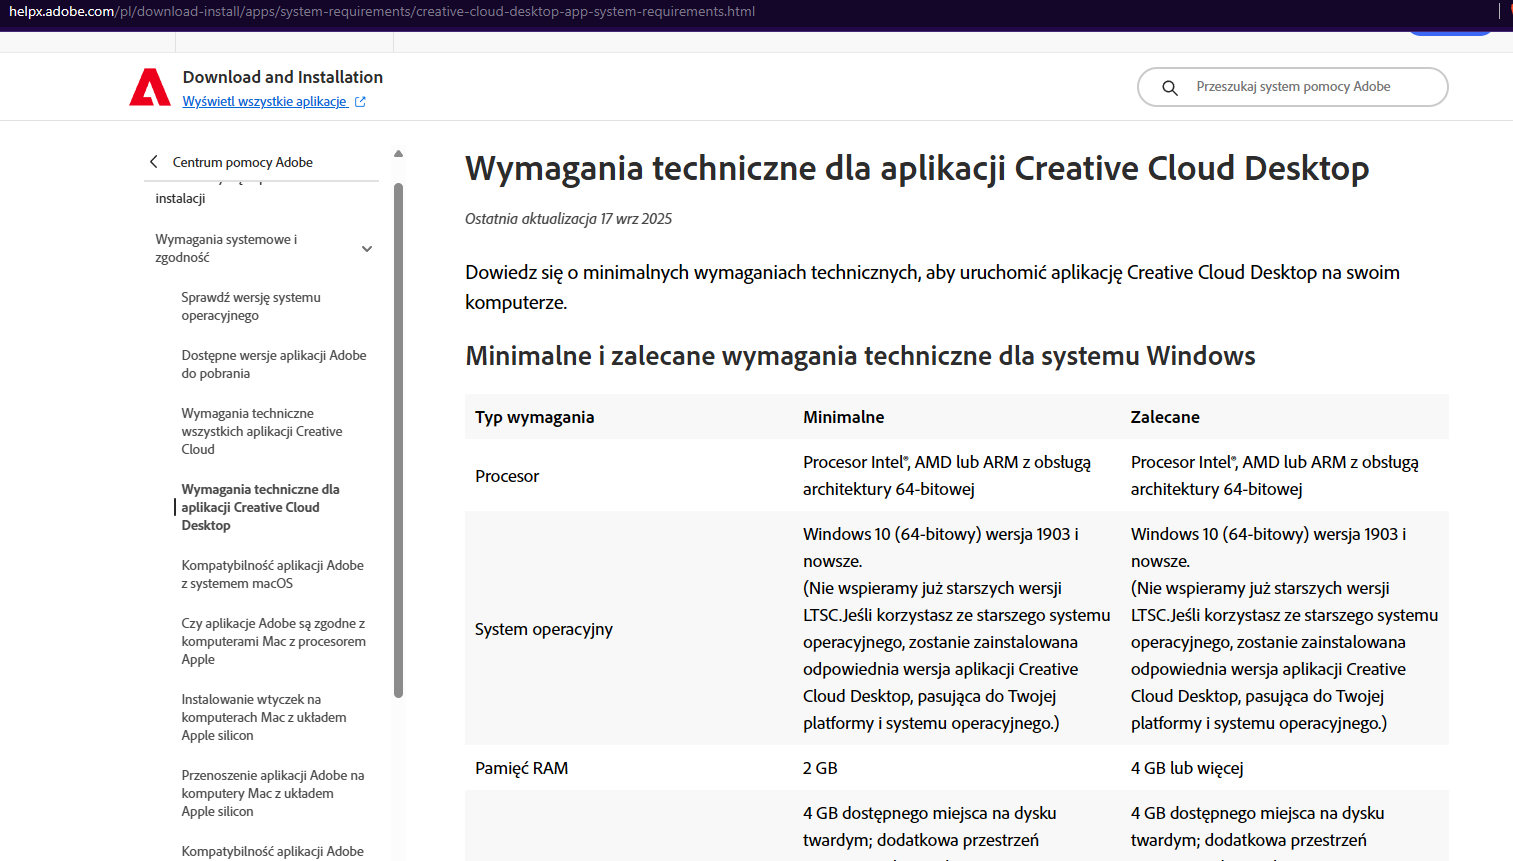Click the sidebar scroll-up arrow
This screenshot has height=861, width=1513.
pos(398,154)
